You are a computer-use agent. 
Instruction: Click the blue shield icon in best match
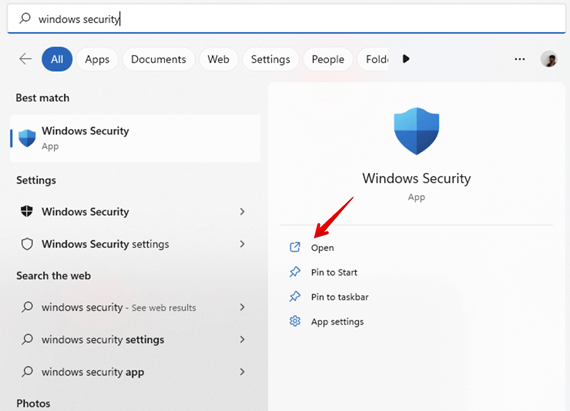(x=27, y=138)
